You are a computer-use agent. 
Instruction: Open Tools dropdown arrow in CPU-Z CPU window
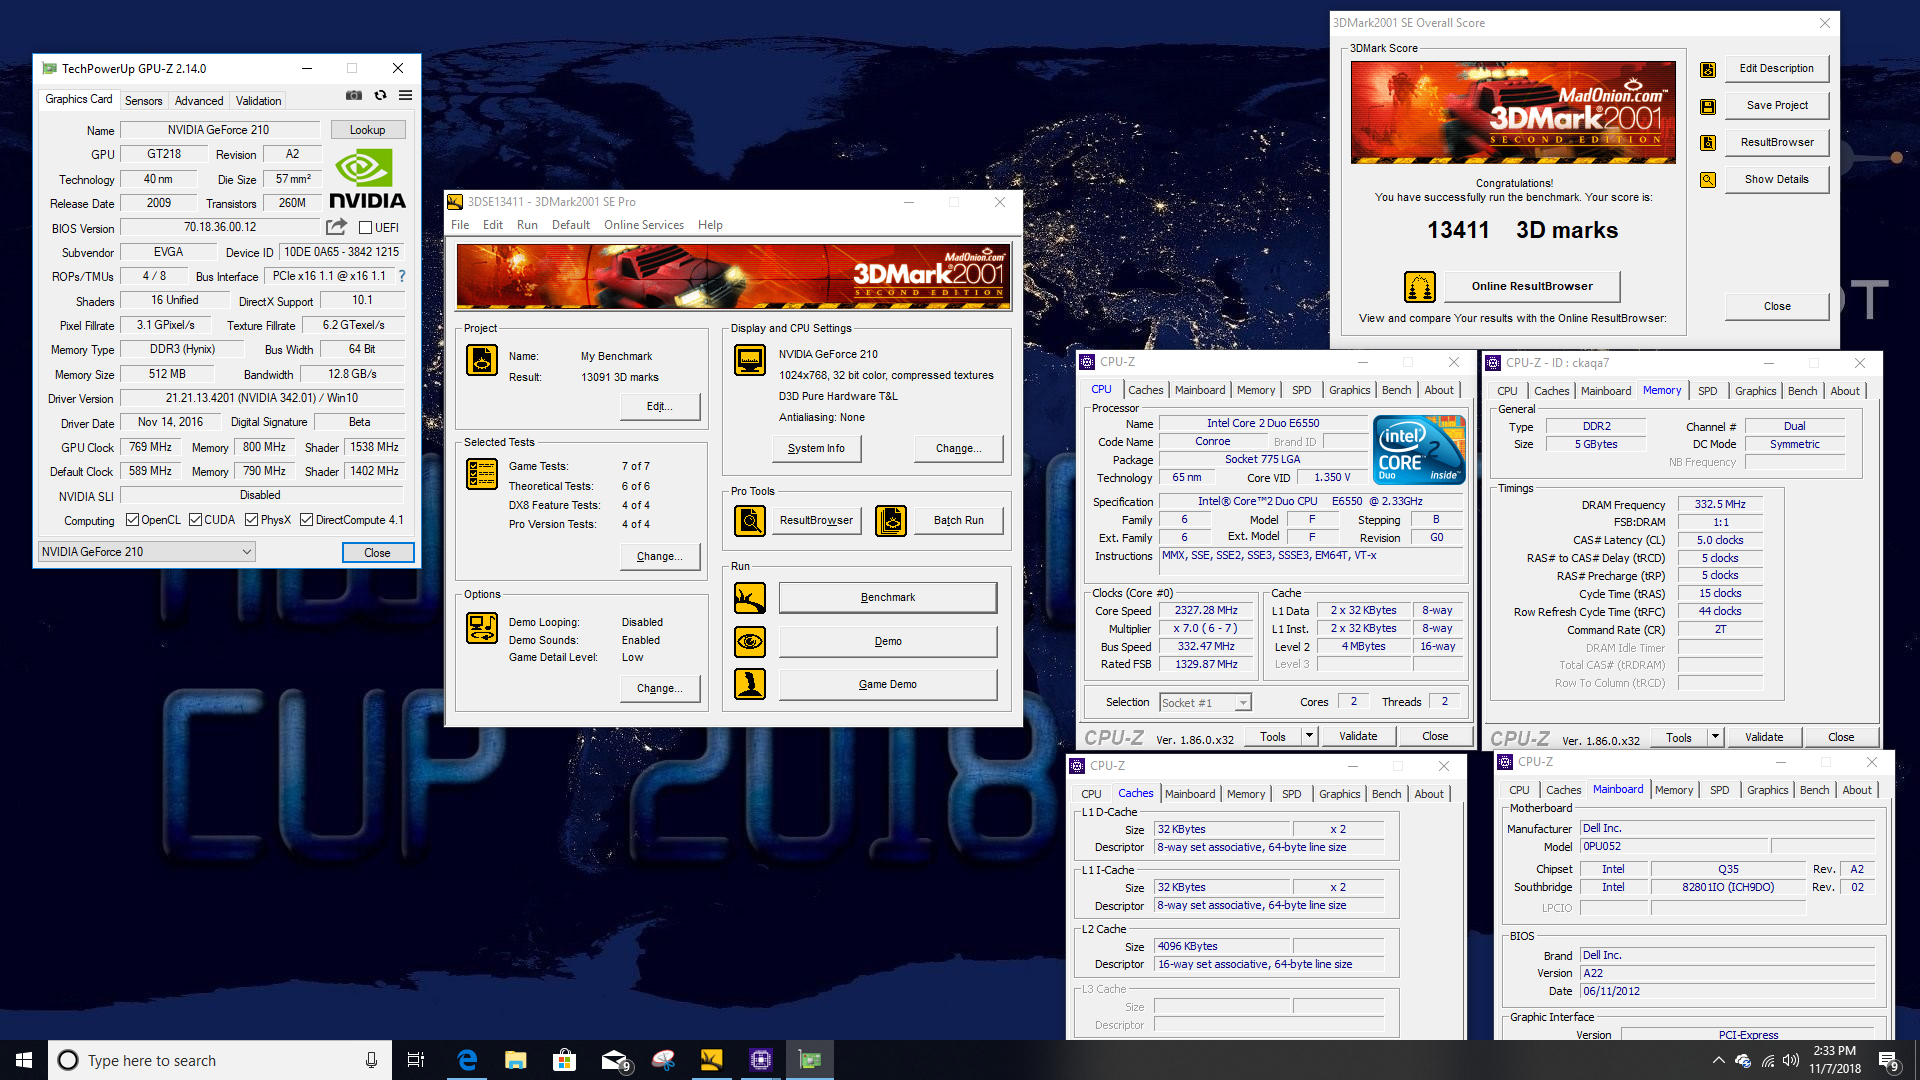tap(1309, 736)
